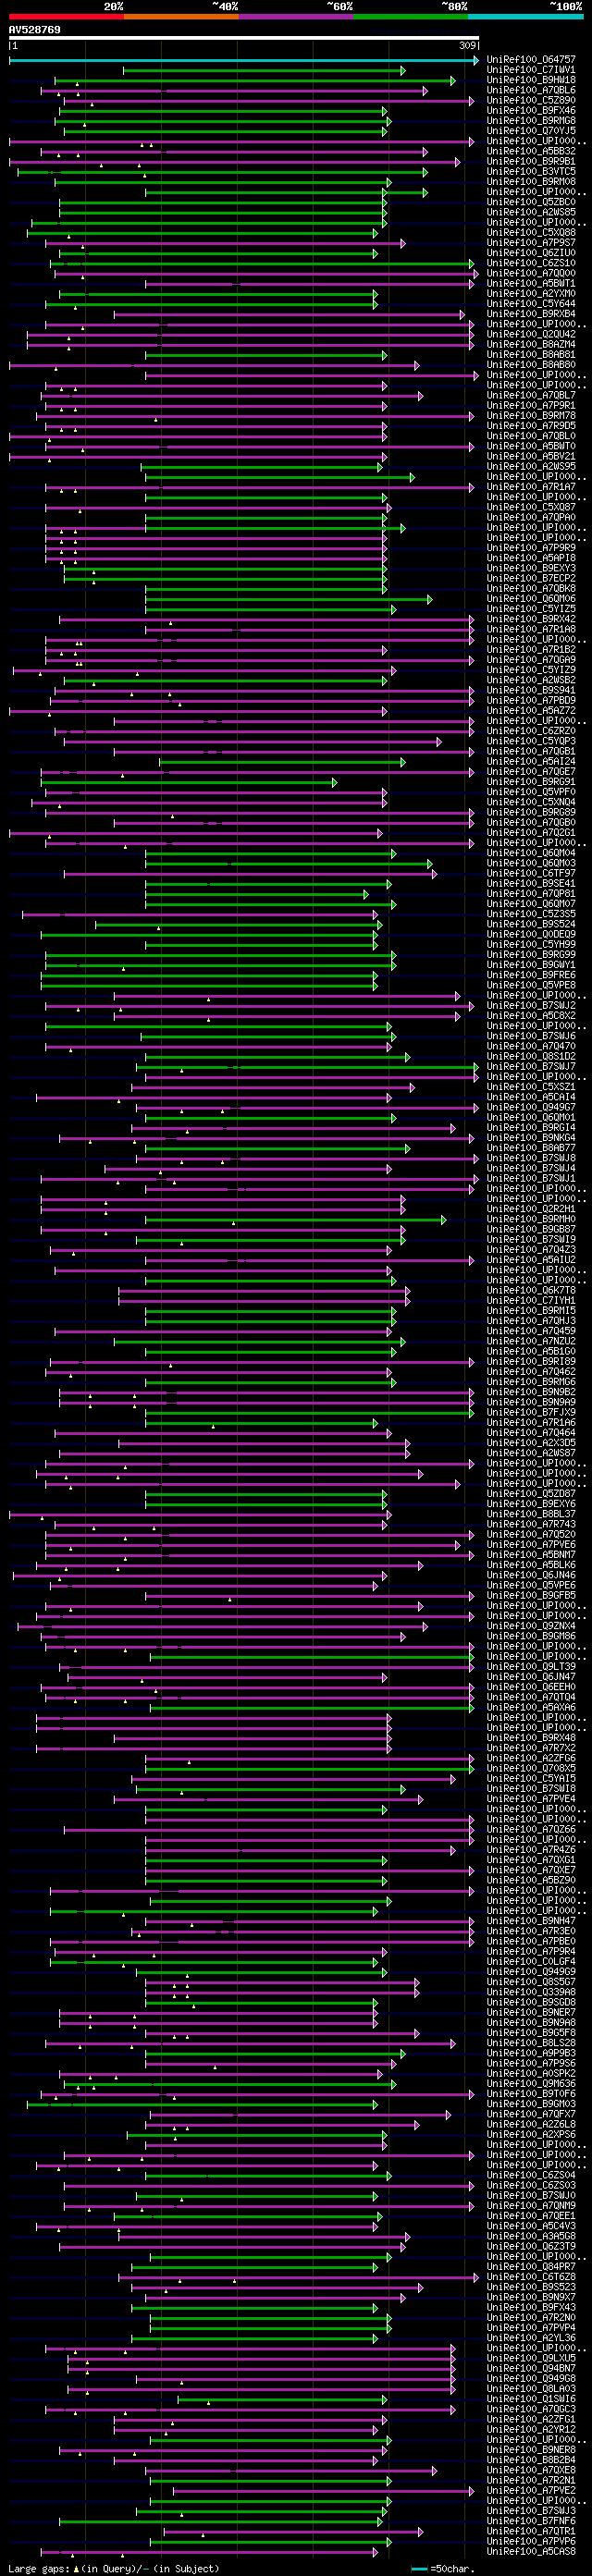
Task: Open the UniRef100_B9GWY1 hit
Action: pos(531,965)
